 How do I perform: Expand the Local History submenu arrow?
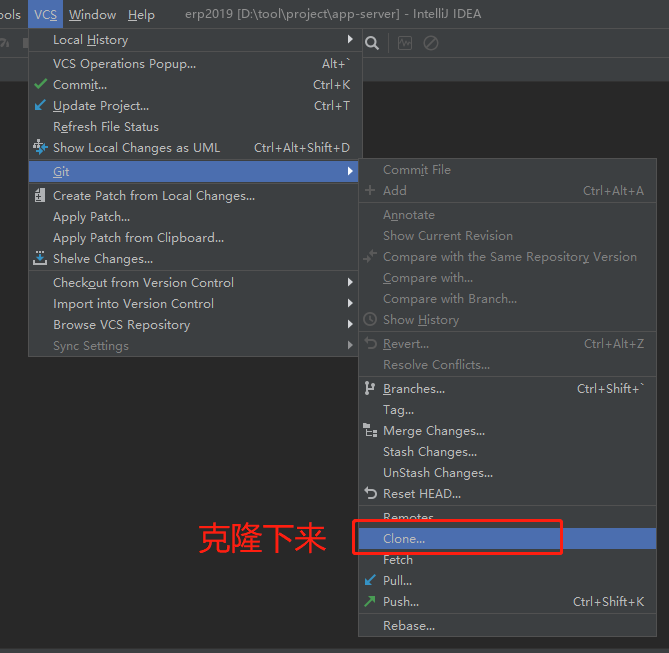tap(350, 39)
